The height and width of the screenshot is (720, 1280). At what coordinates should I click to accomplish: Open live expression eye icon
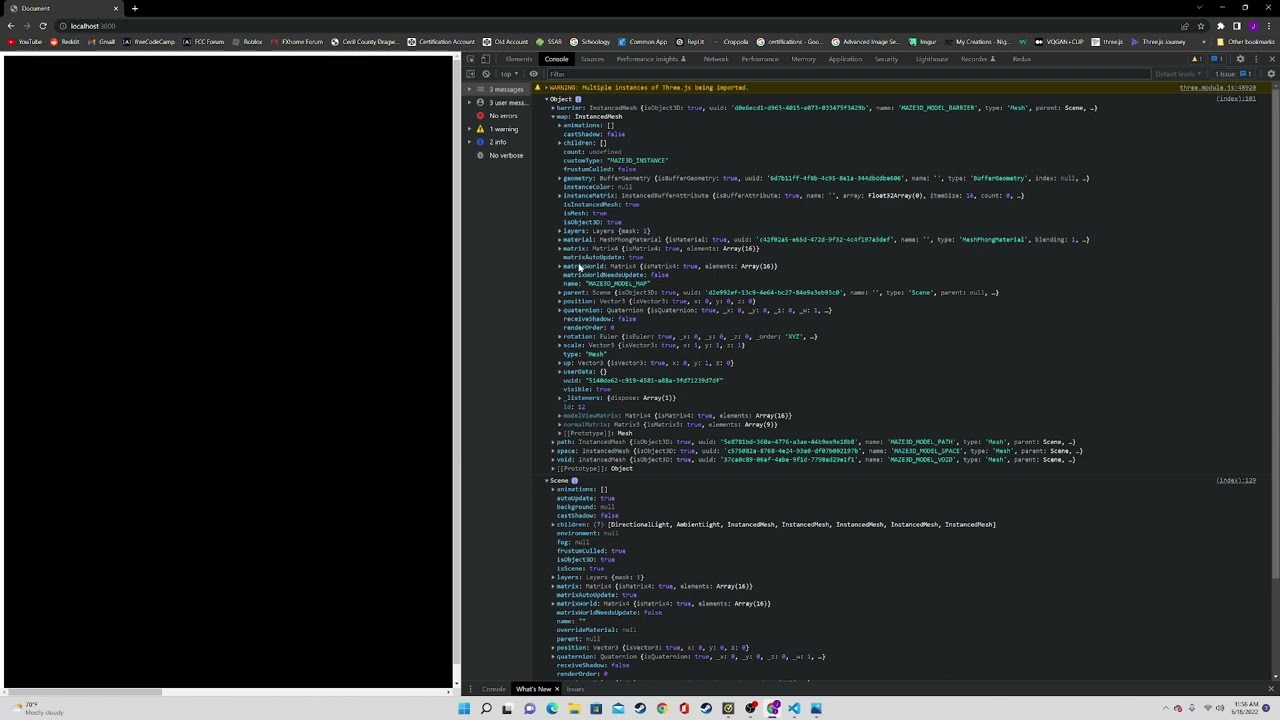[534, 74]
